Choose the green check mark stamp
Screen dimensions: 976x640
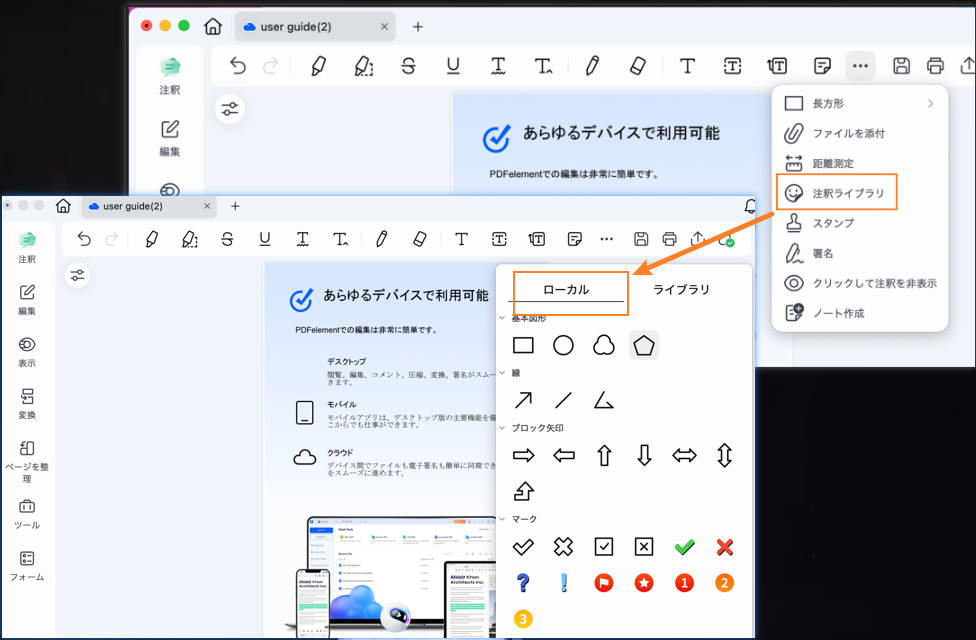(684, 546)
